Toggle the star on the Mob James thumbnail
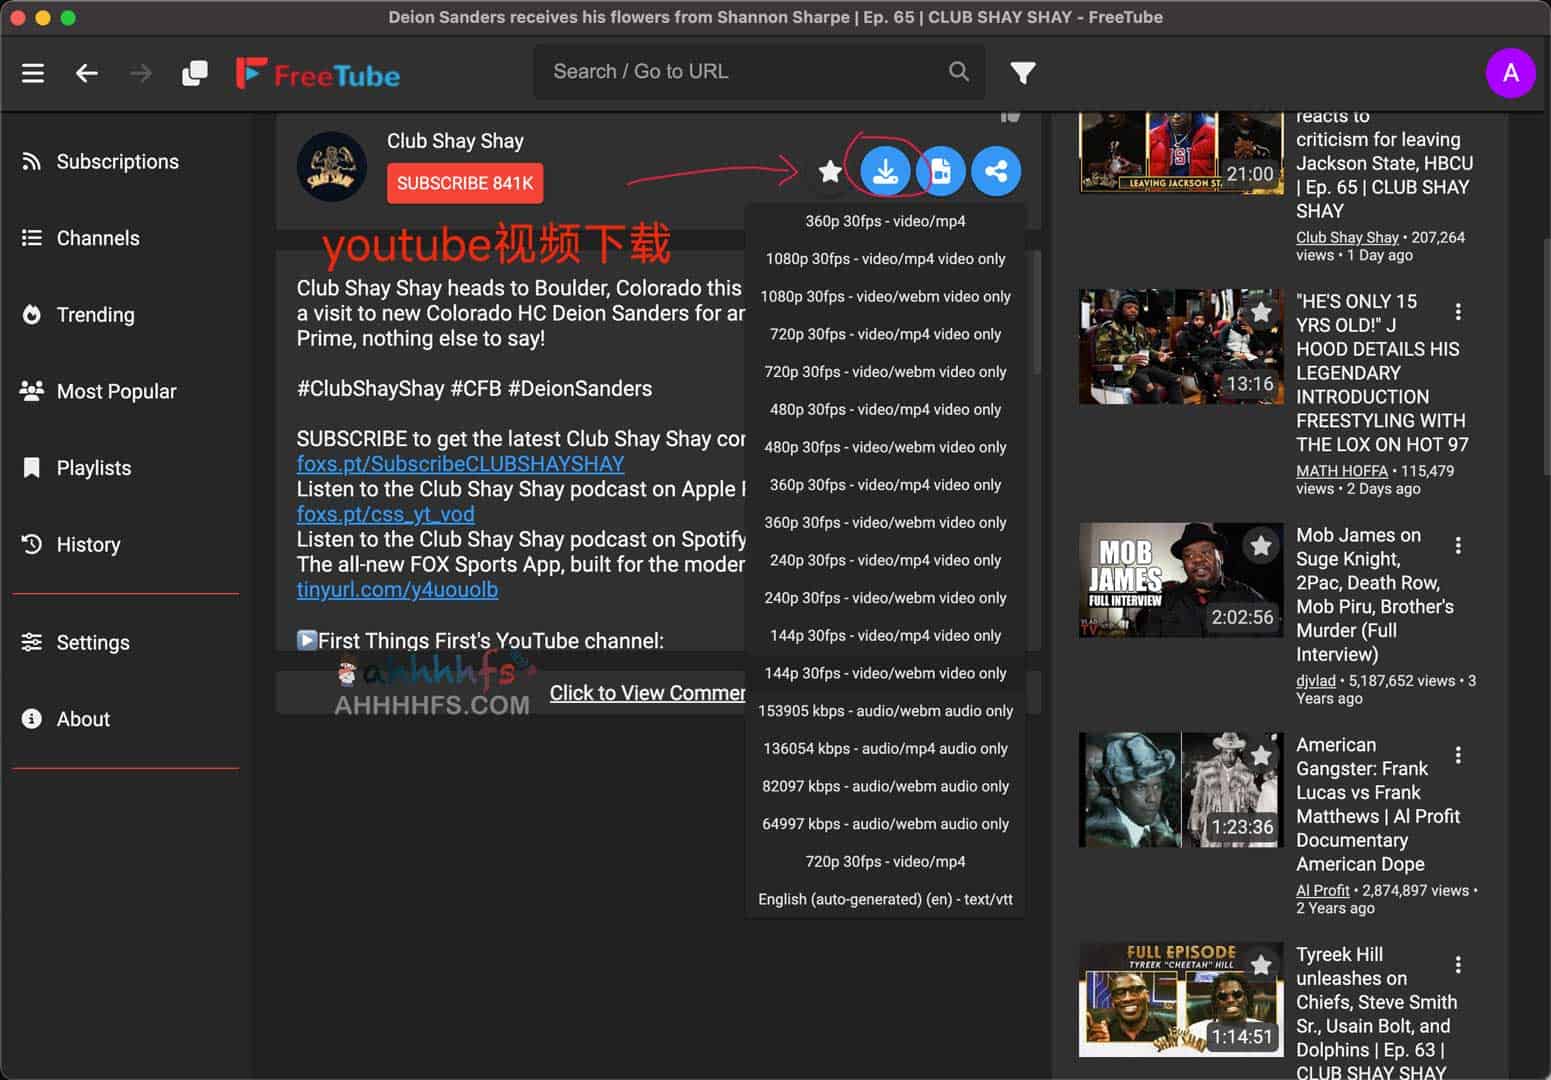 (1260, 546)
